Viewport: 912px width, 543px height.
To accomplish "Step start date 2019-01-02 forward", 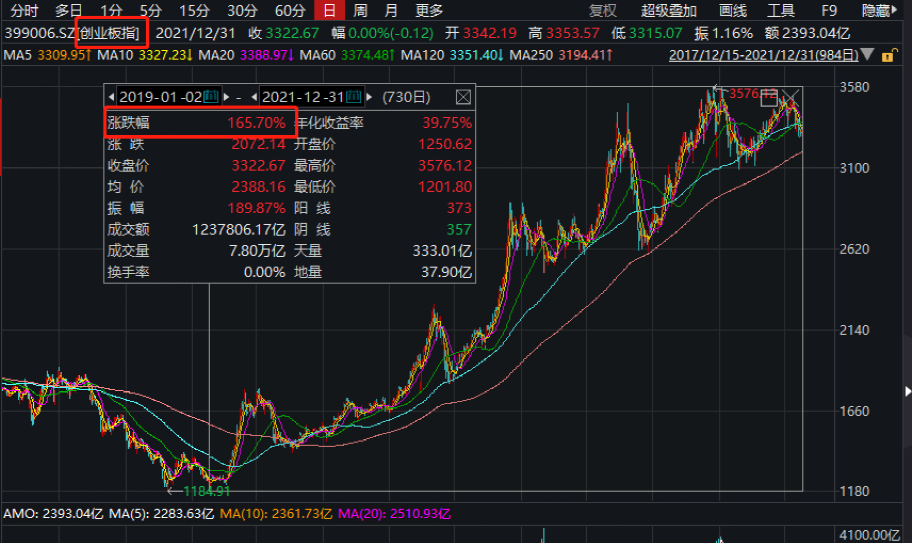I will pos(226,97).
